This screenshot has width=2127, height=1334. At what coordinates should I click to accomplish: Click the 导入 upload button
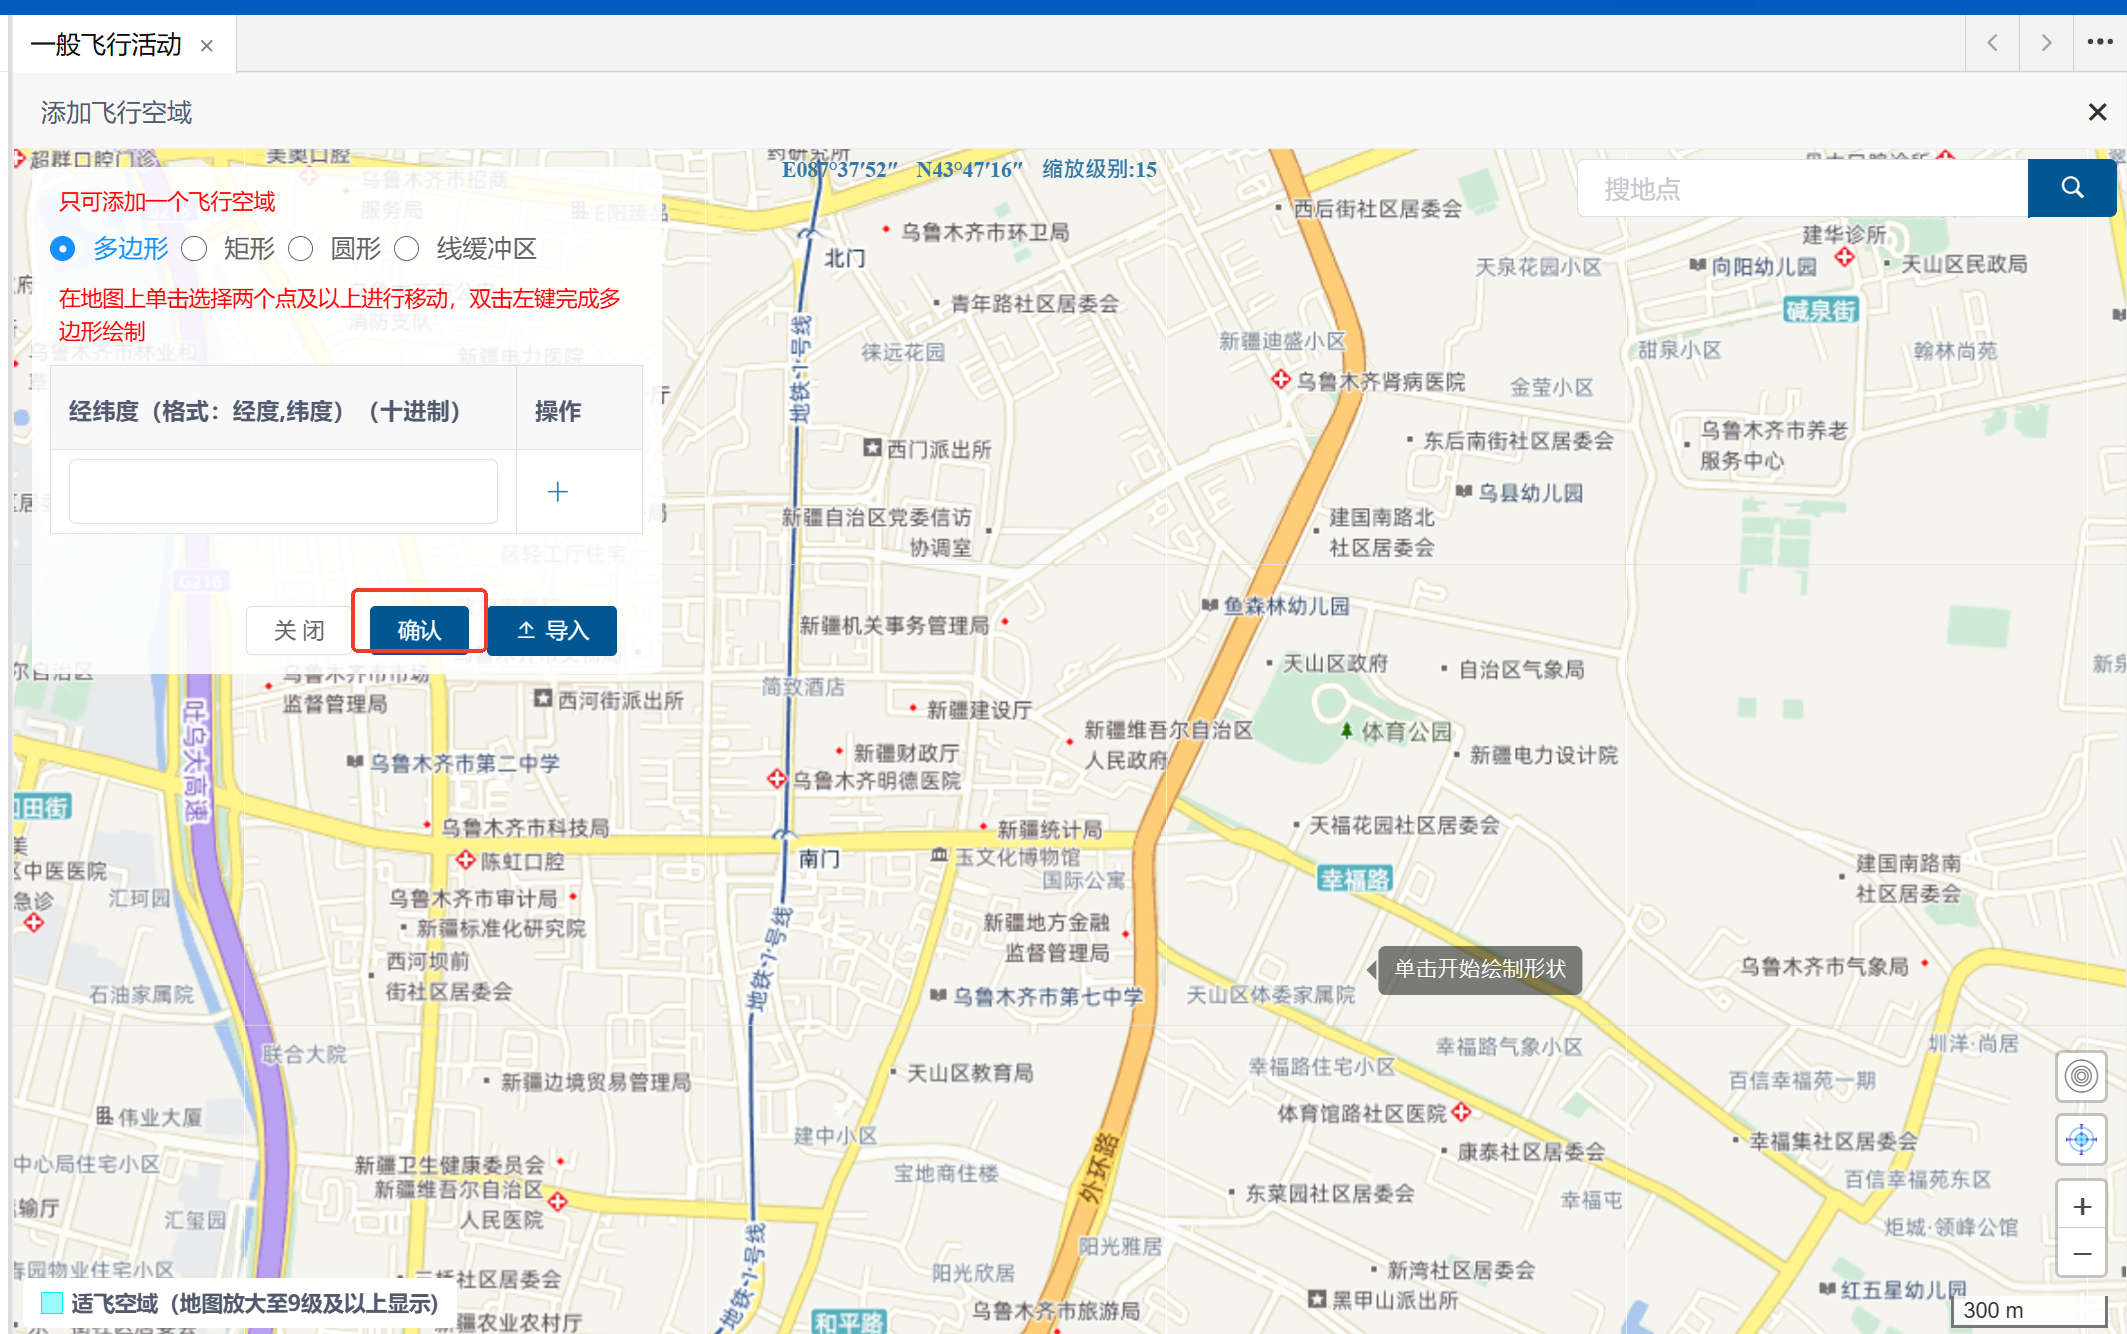[x=552, y=630]
